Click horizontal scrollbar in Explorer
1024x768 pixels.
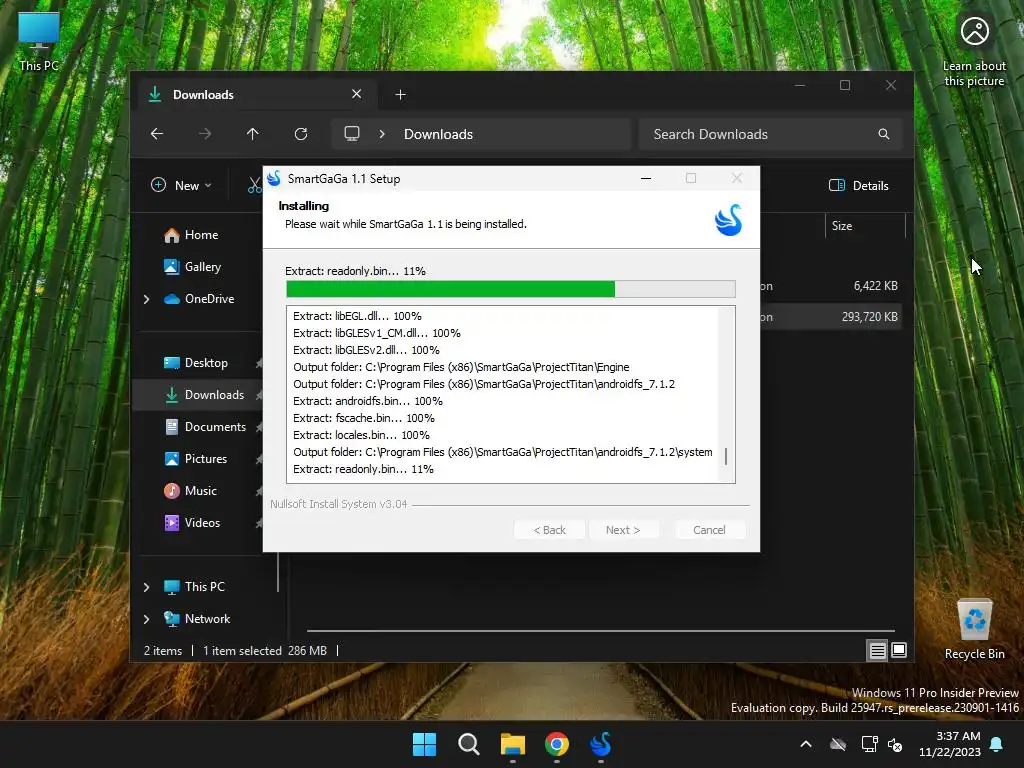(601, 631)
